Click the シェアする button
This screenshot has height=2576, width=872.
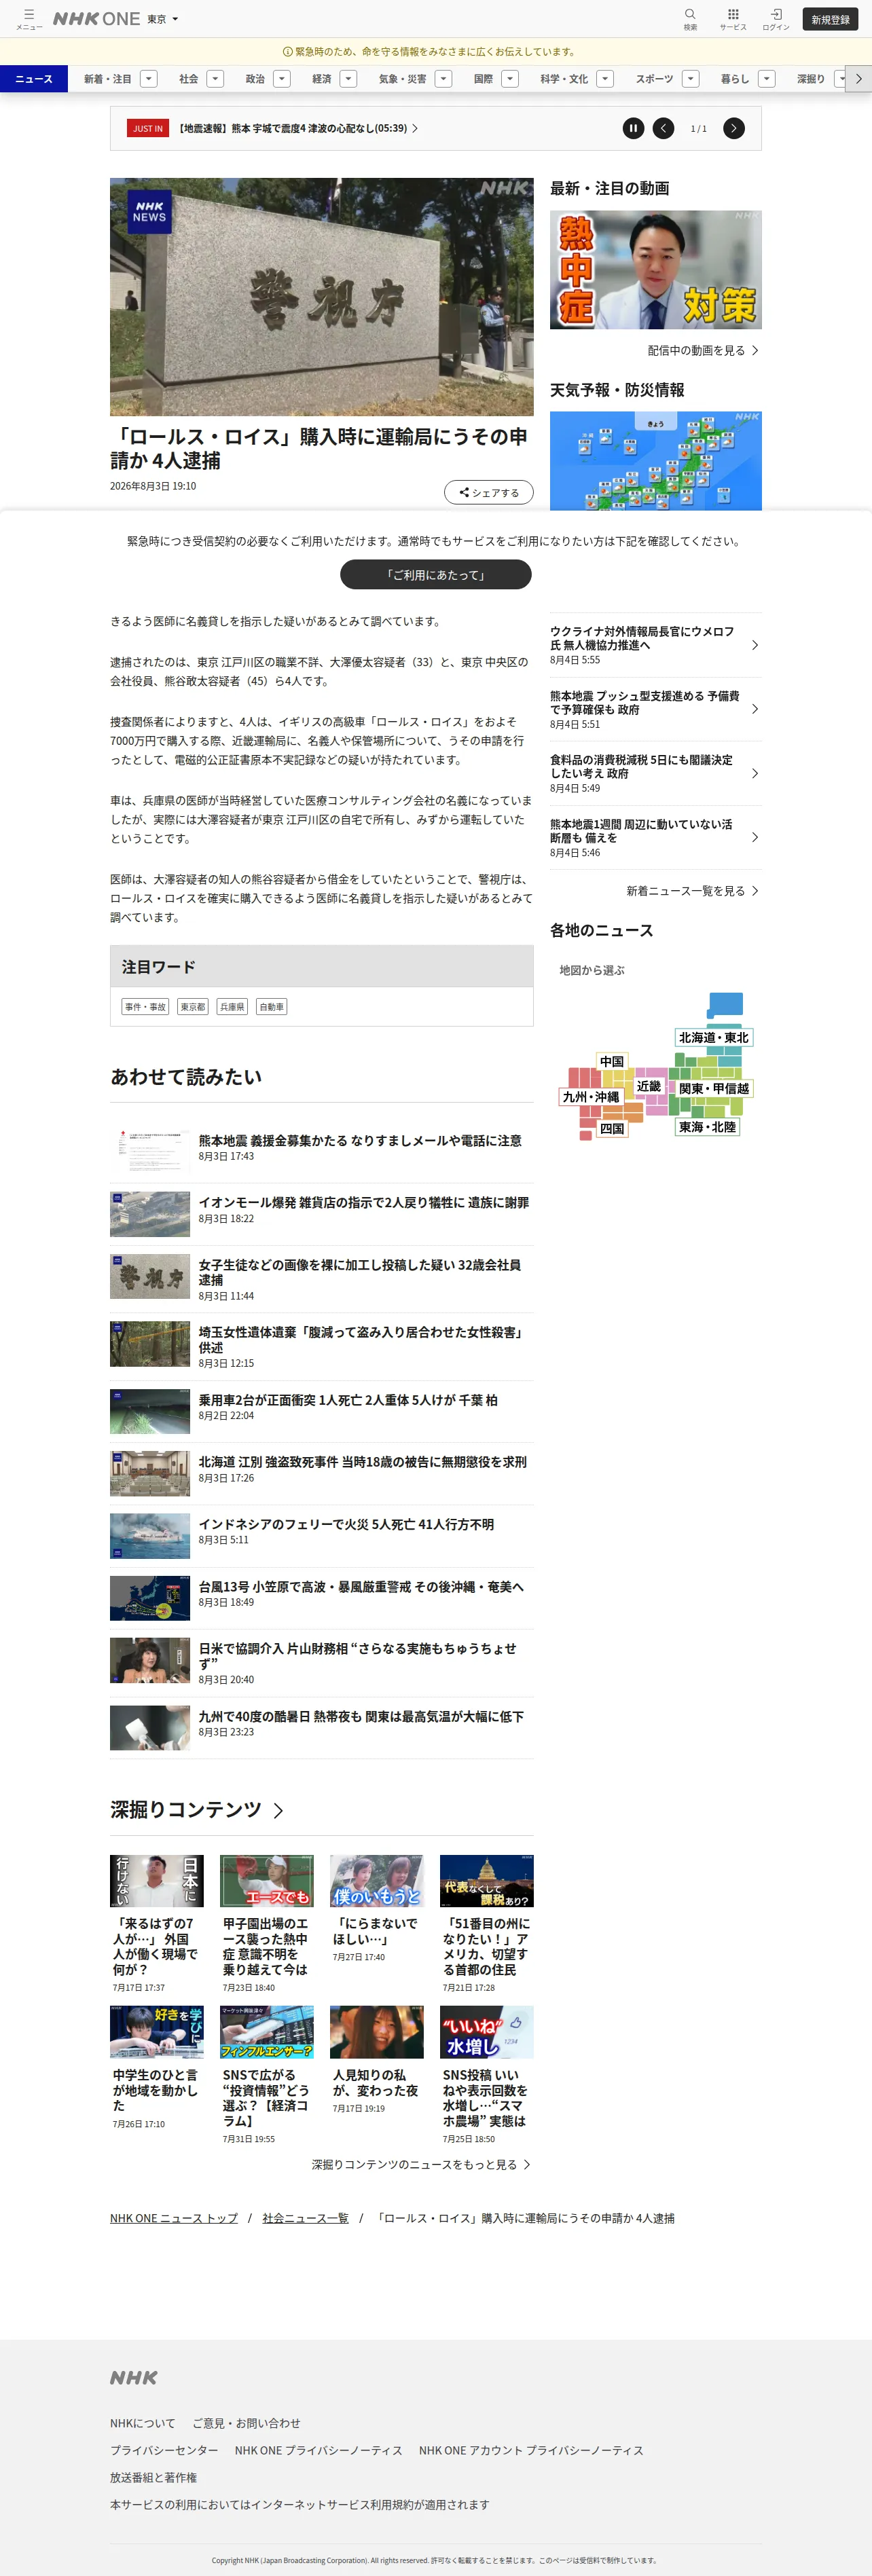(489, 492)
